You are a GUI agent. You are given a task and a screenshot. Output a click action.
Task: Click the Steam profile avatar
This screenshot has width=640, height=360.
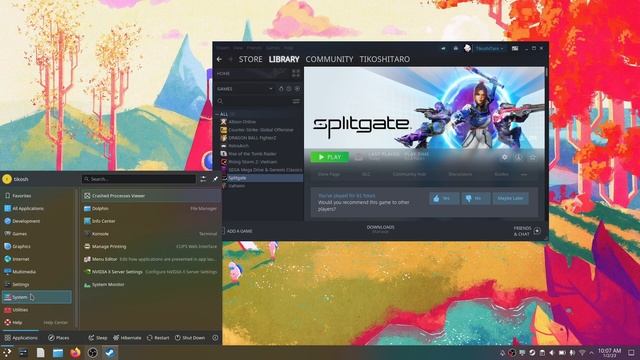tap(467, 48)
